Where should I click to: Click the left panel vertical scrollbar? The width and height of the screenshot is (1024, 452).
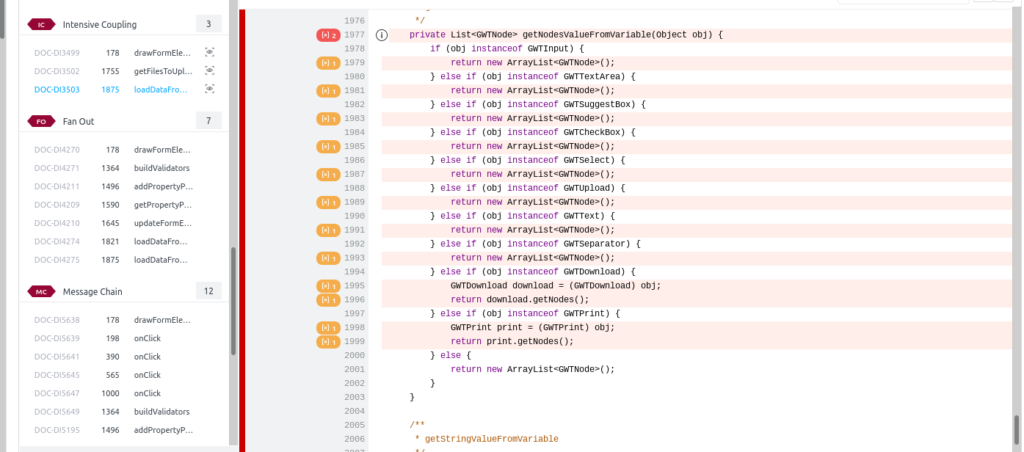233,300
